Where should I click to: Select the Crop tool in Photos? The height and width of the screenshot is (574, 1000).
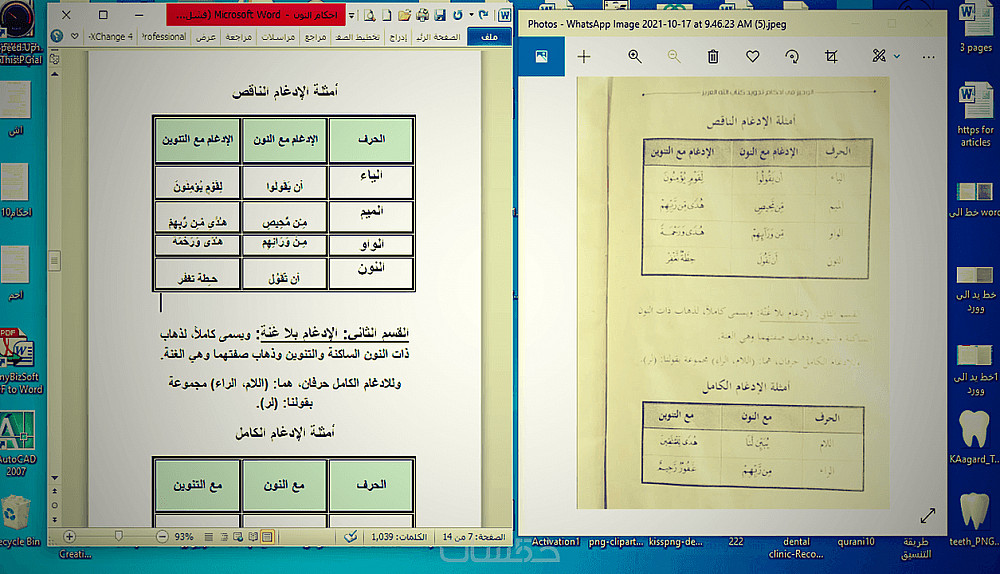coord(831,56)
